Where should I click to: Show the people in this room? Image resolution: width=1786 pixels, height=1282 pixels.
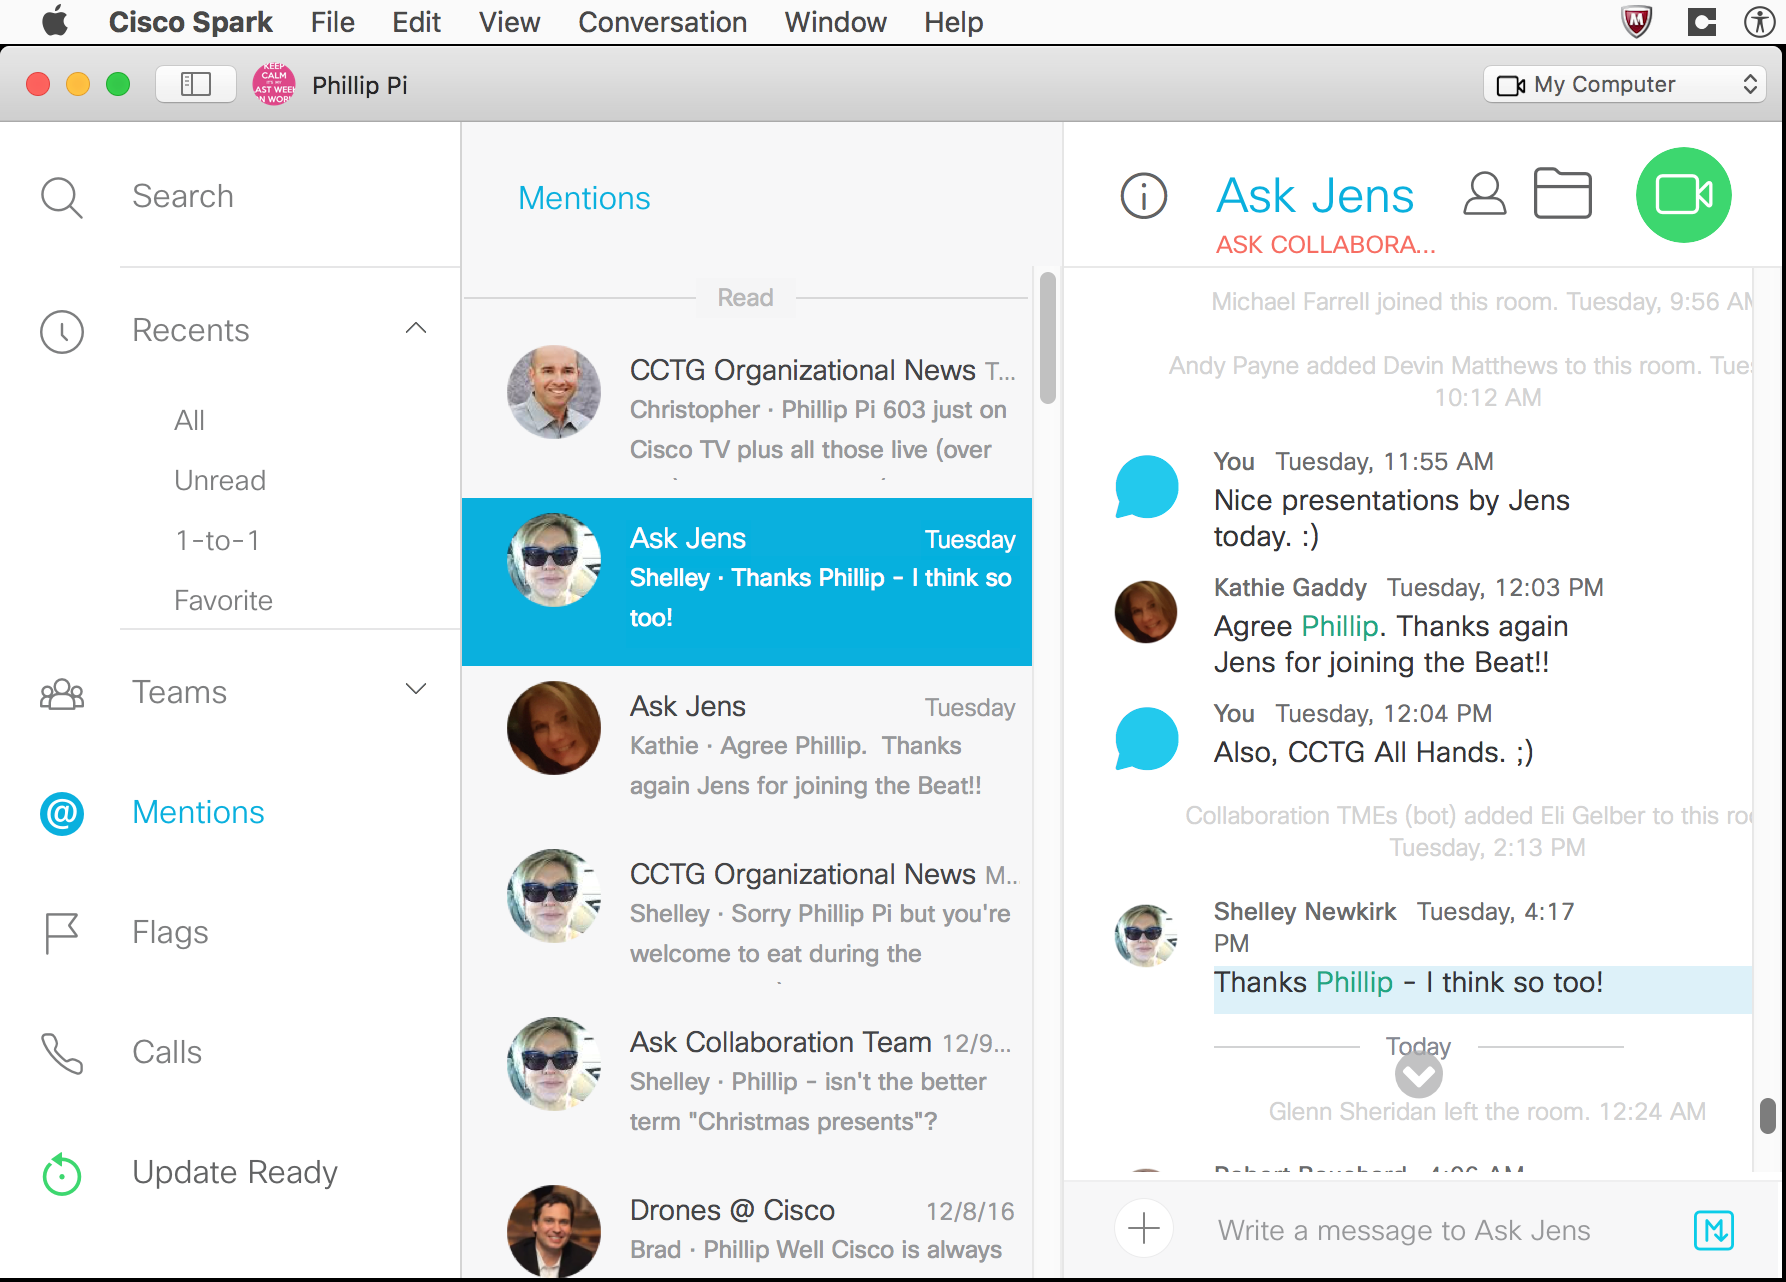pyautogui.click(x=1484, y=194)
